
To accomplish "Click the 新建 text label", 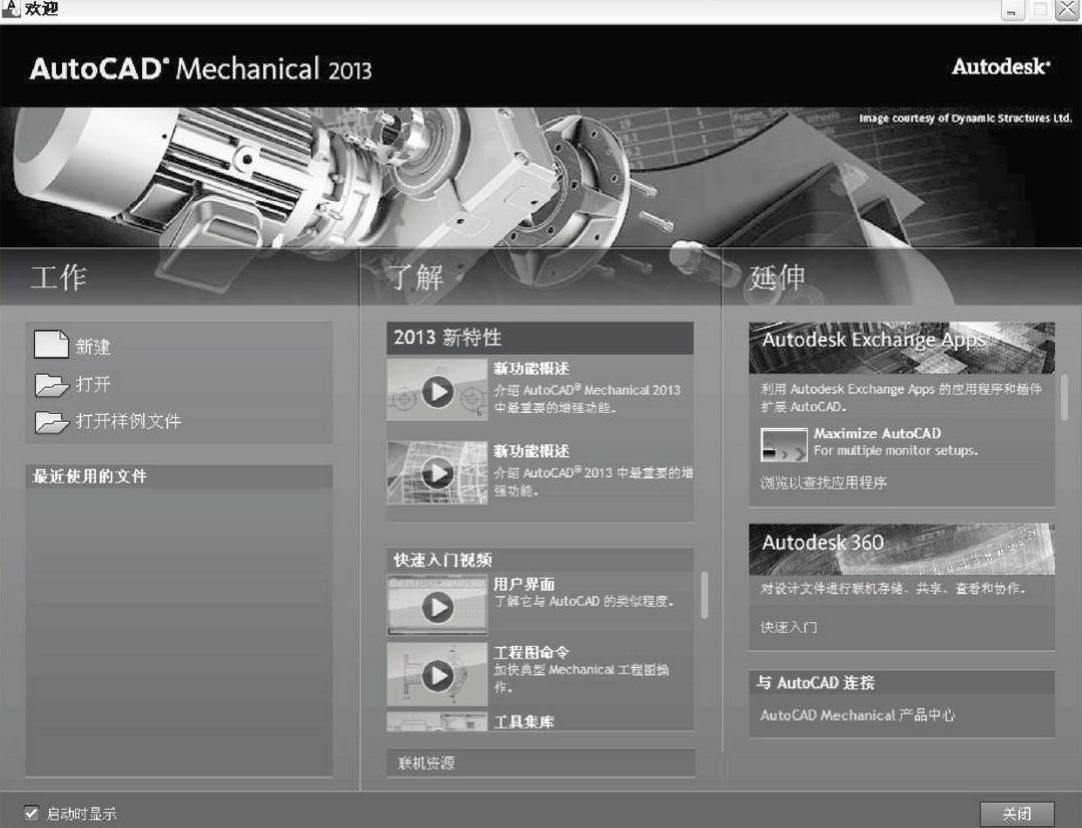I will 93,346.
